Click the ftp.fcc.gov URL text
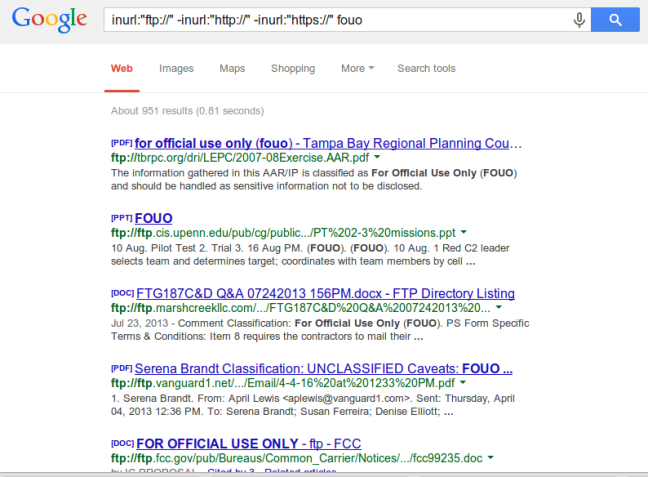 296,458
